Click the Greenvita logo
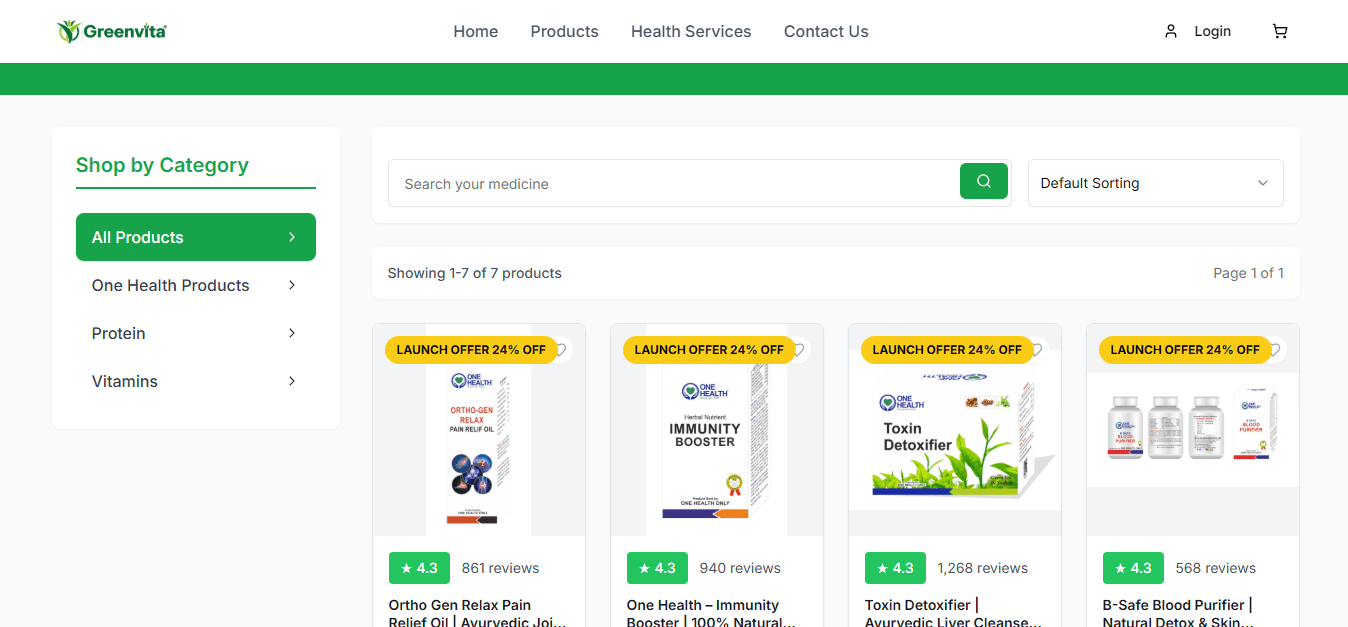 click(x=112, y=31)
